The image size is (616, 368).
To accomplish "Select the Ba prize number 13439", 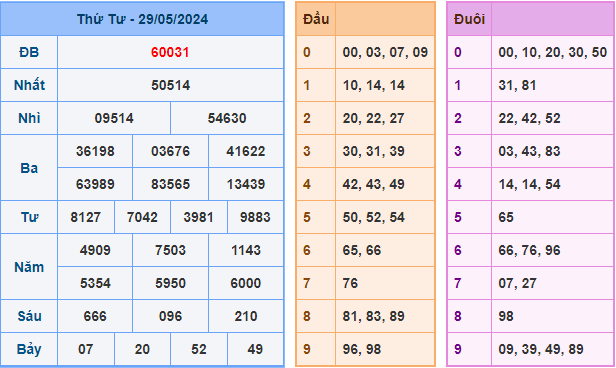I will point(246,184).
